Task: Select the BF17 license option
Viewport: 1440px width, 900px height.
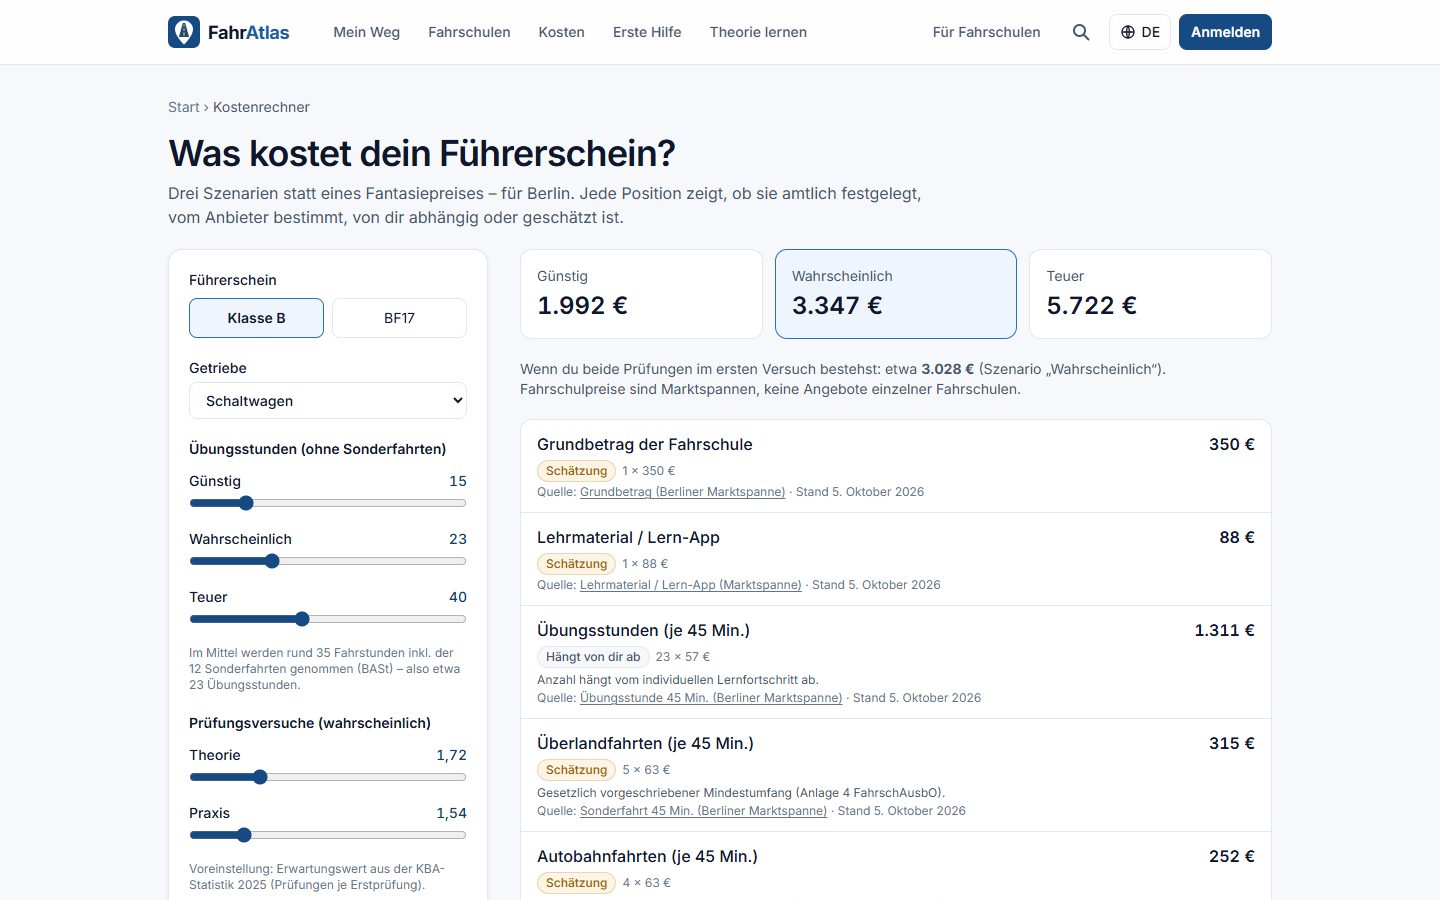Action: tap(399, 318)
